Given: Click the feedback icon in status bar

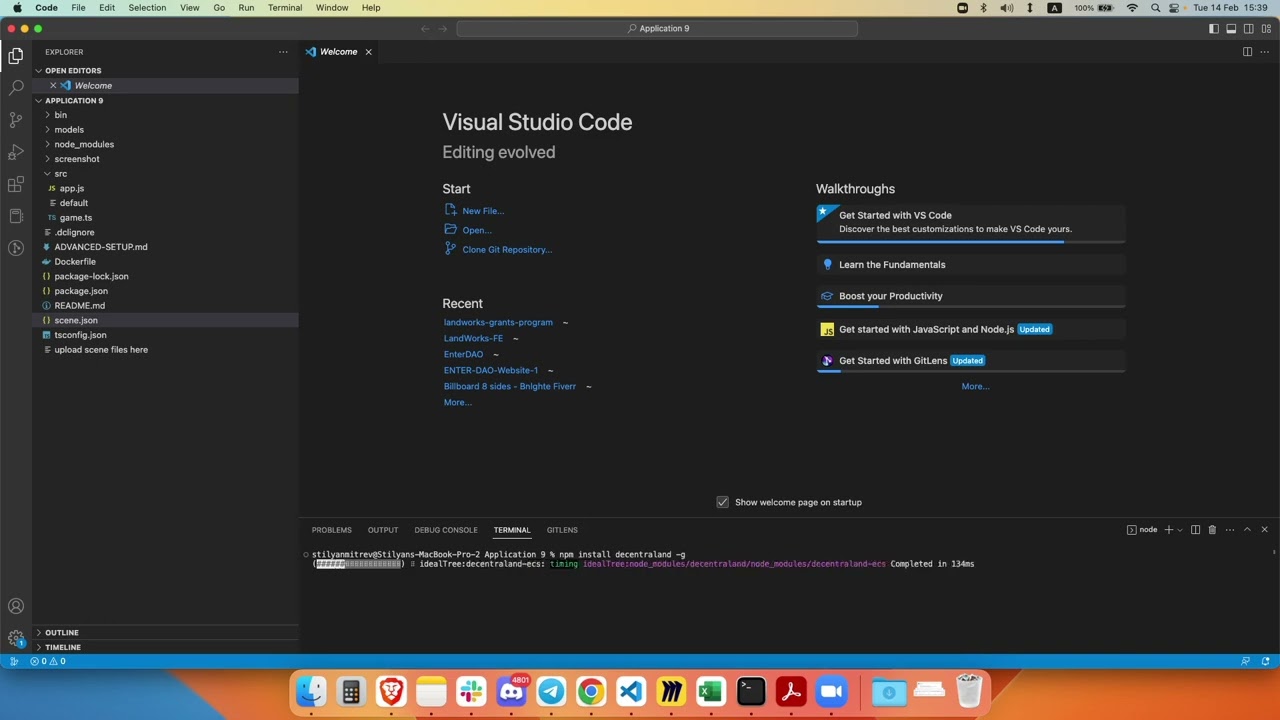Looking at the screenshot, I should pyautogui.click(x=1245, y=661).
